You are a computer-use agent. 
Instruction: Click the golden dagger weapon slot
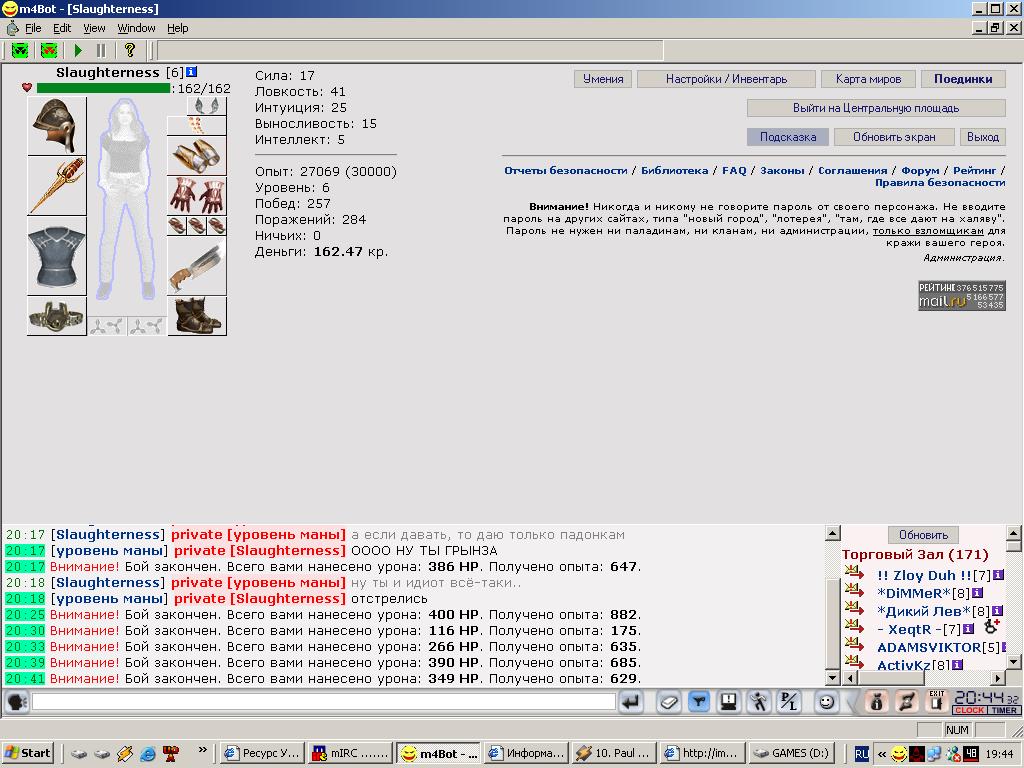tap(57, 185)
